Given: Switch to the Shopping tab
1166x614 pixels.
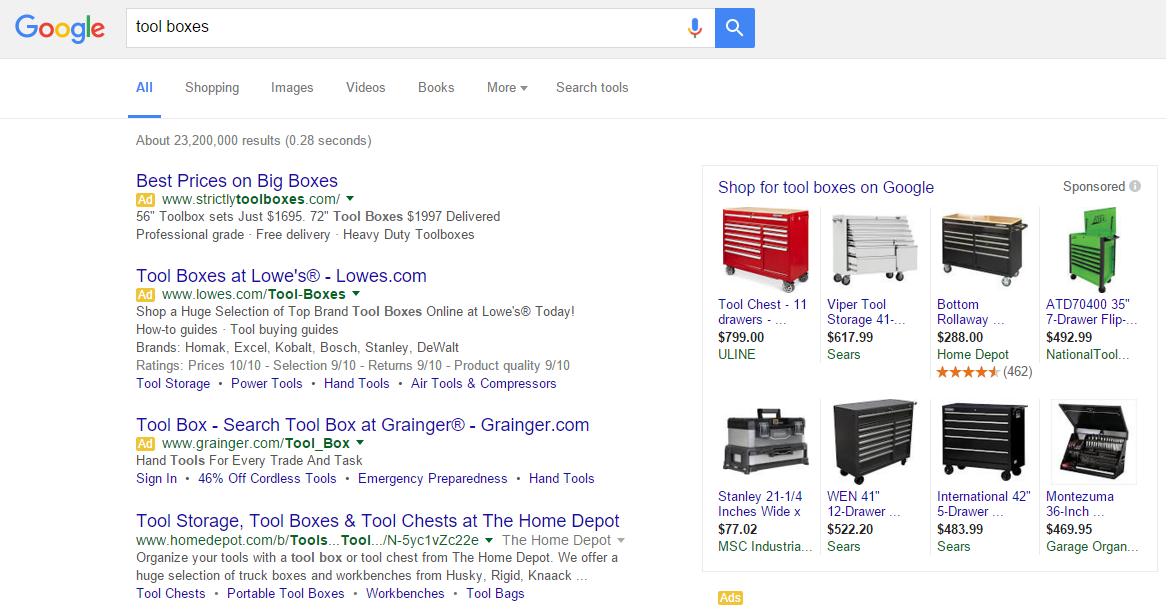Looking at the screenshot, I should coord(212,88).
